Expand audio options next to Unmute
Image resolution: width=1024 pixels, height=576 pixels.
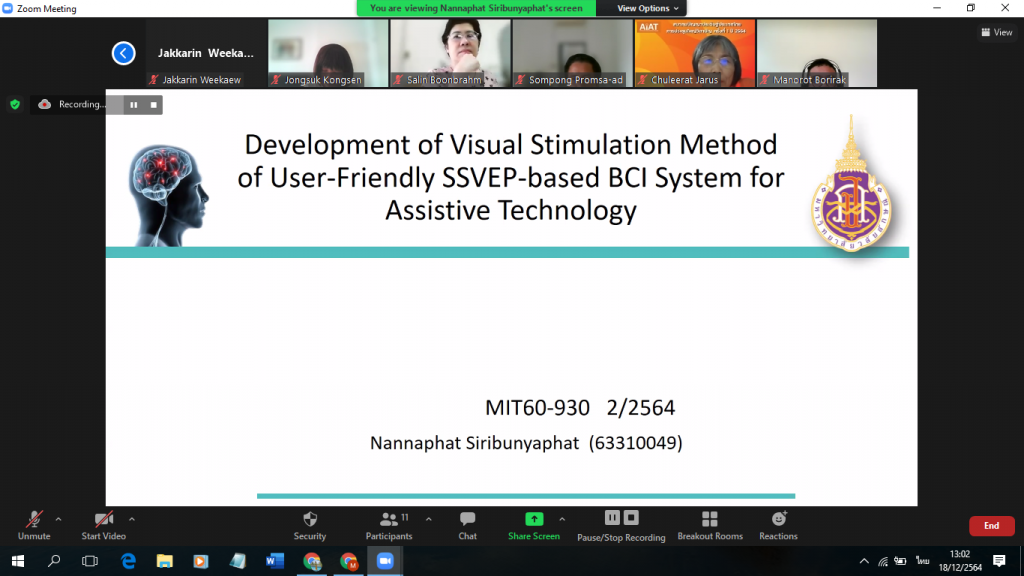pos(58,519)
